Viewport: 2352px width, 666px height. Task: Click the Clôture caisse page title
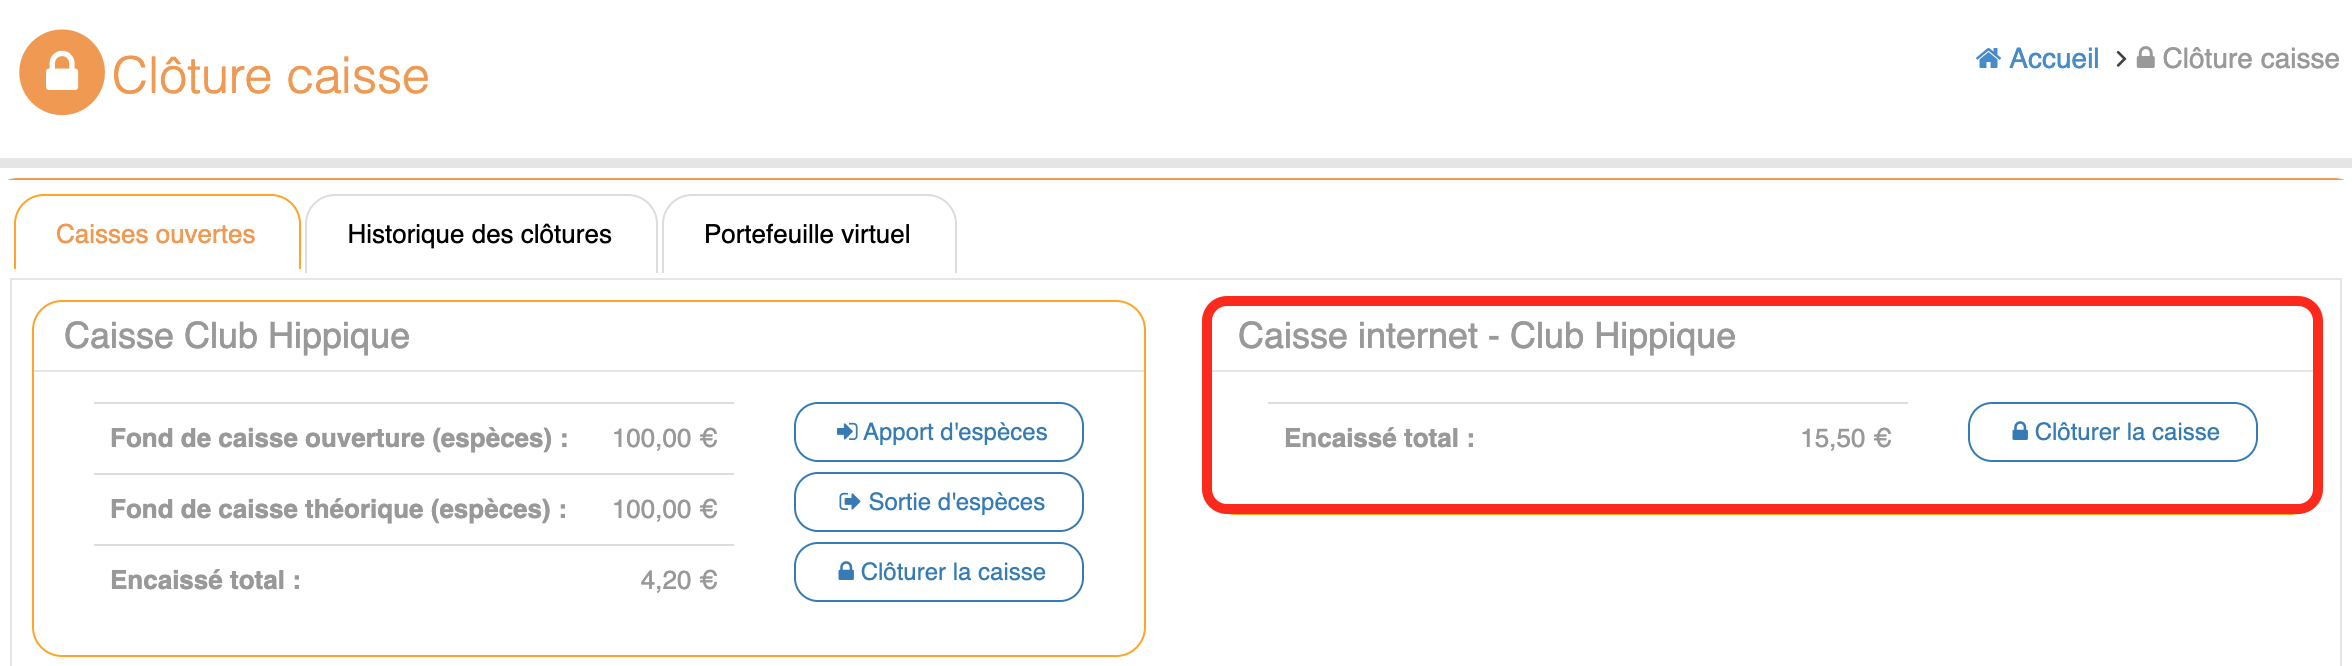(270, 76)
